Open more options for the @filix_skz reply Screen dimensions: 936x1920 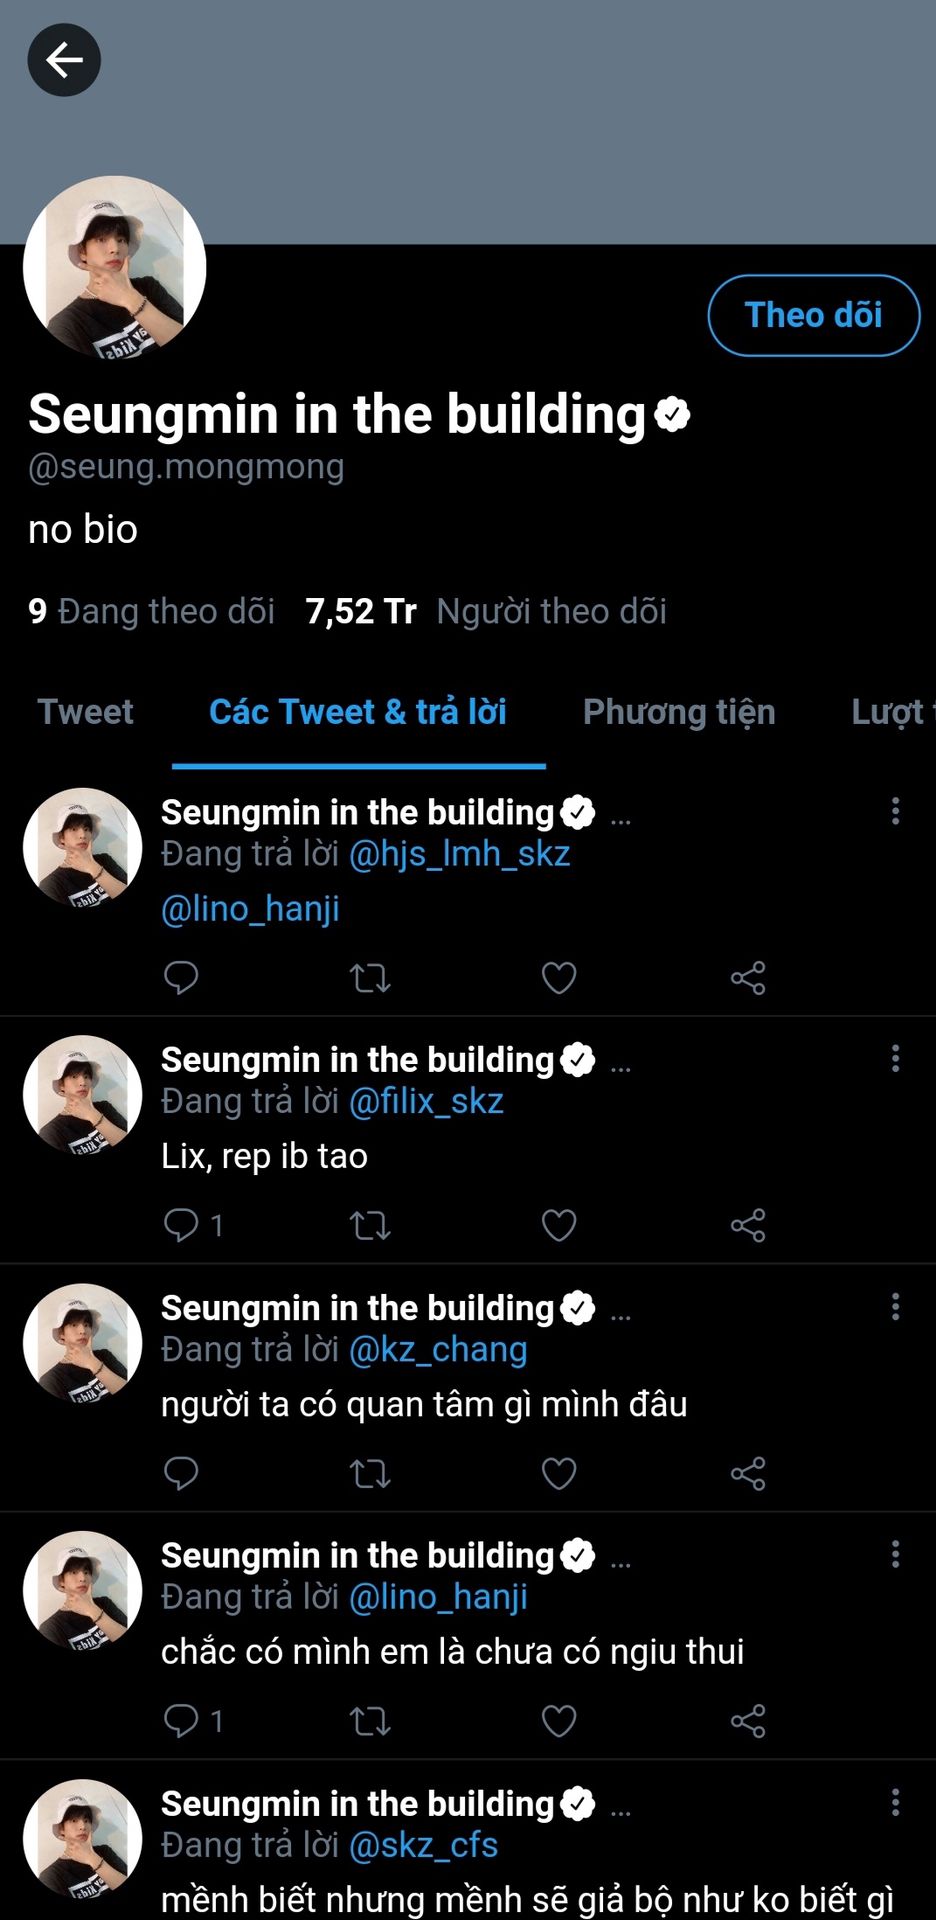[x=895, y=1058]
